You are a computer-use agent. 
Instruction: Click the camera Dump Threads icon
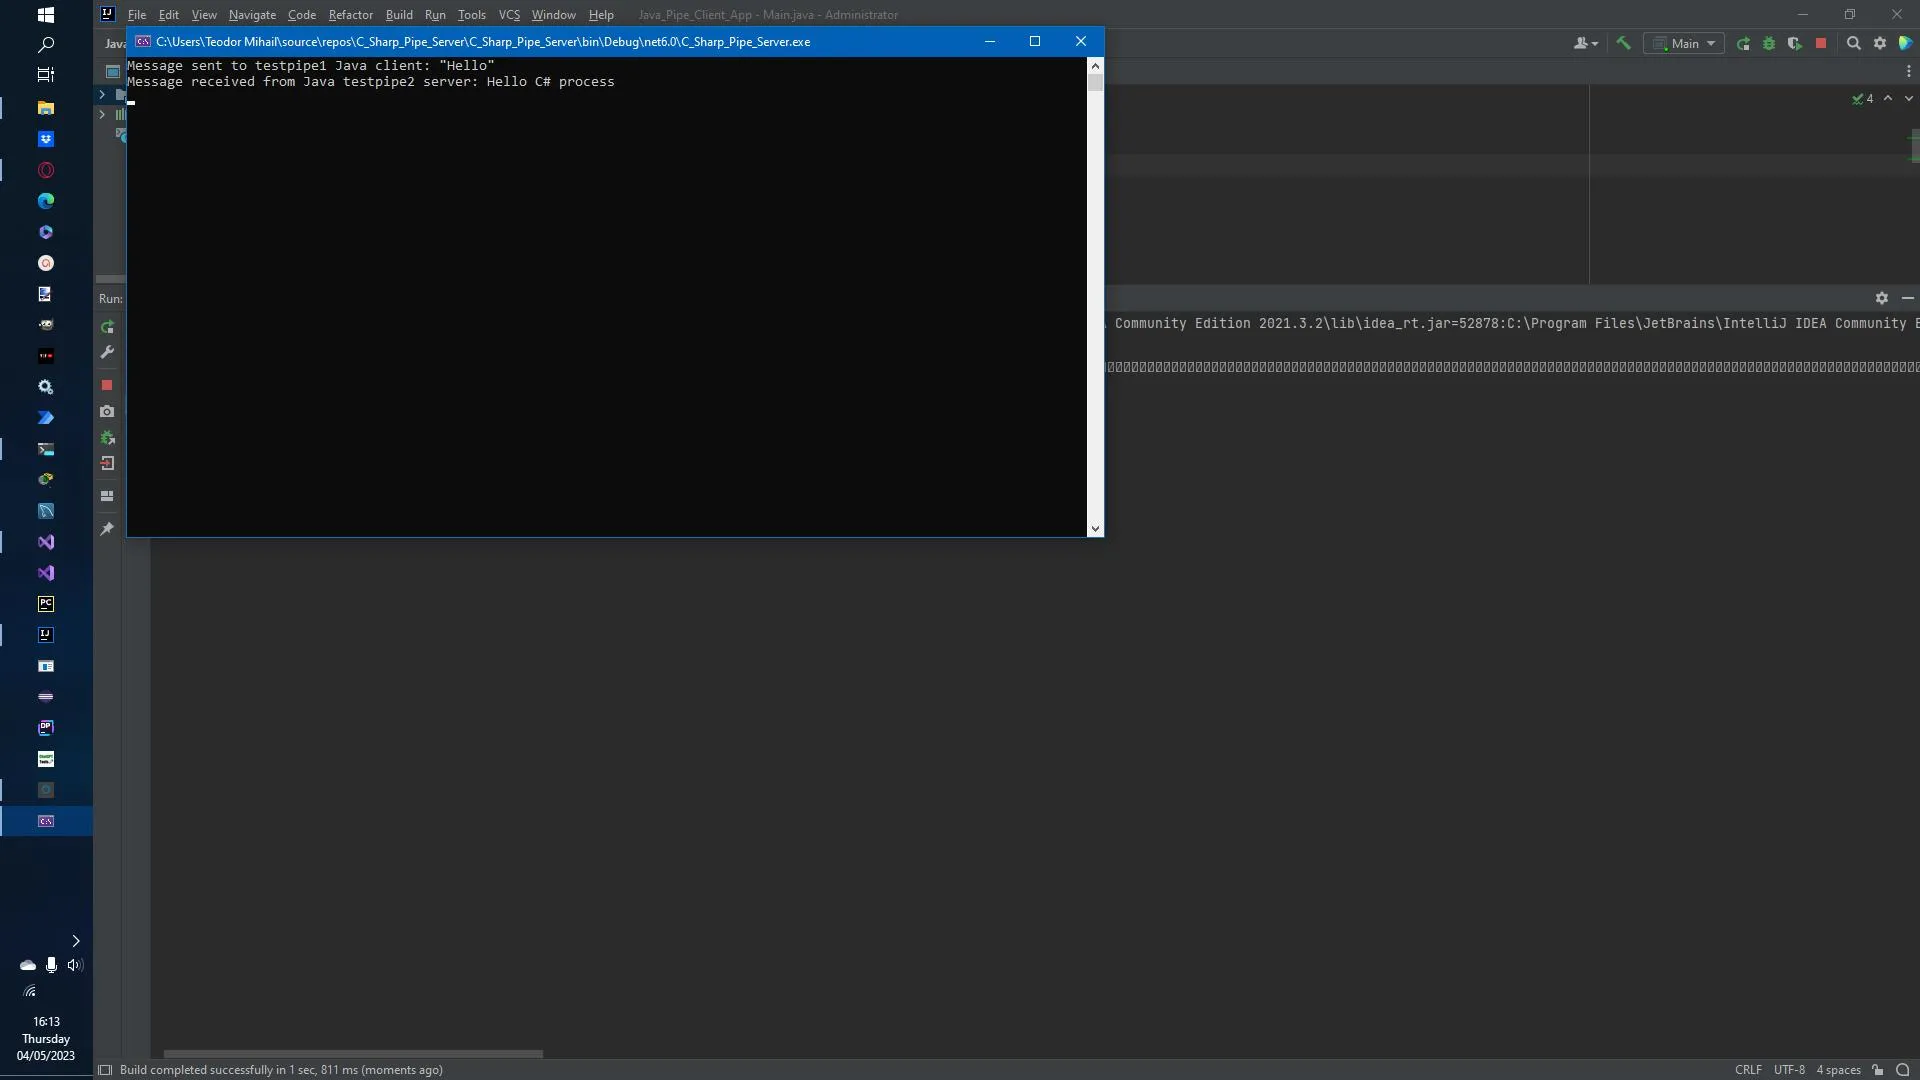tap(107, 411)
